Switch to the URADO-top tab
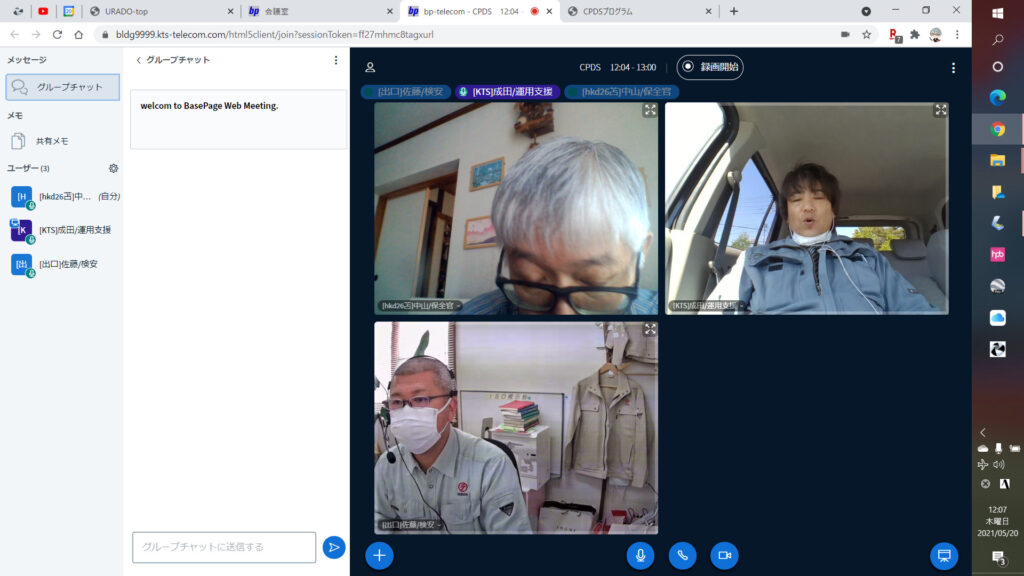The height and width of the screenshot is (576, 1024). (x=160, y=11)
